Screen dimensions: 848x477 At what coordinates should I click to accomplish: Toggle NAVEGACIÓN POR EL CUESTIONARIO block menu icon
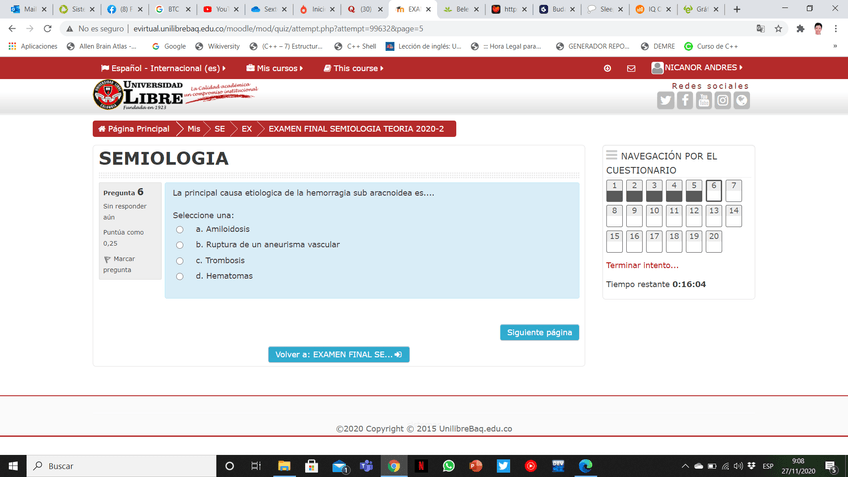point(612,155)
